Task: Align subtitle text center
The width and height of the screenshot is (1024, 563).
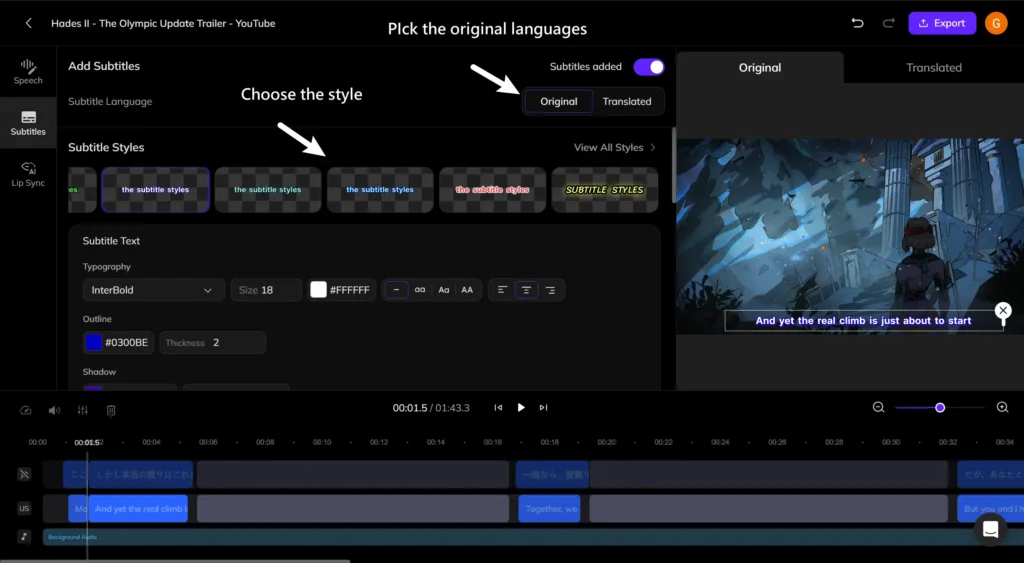Action: 526,290
